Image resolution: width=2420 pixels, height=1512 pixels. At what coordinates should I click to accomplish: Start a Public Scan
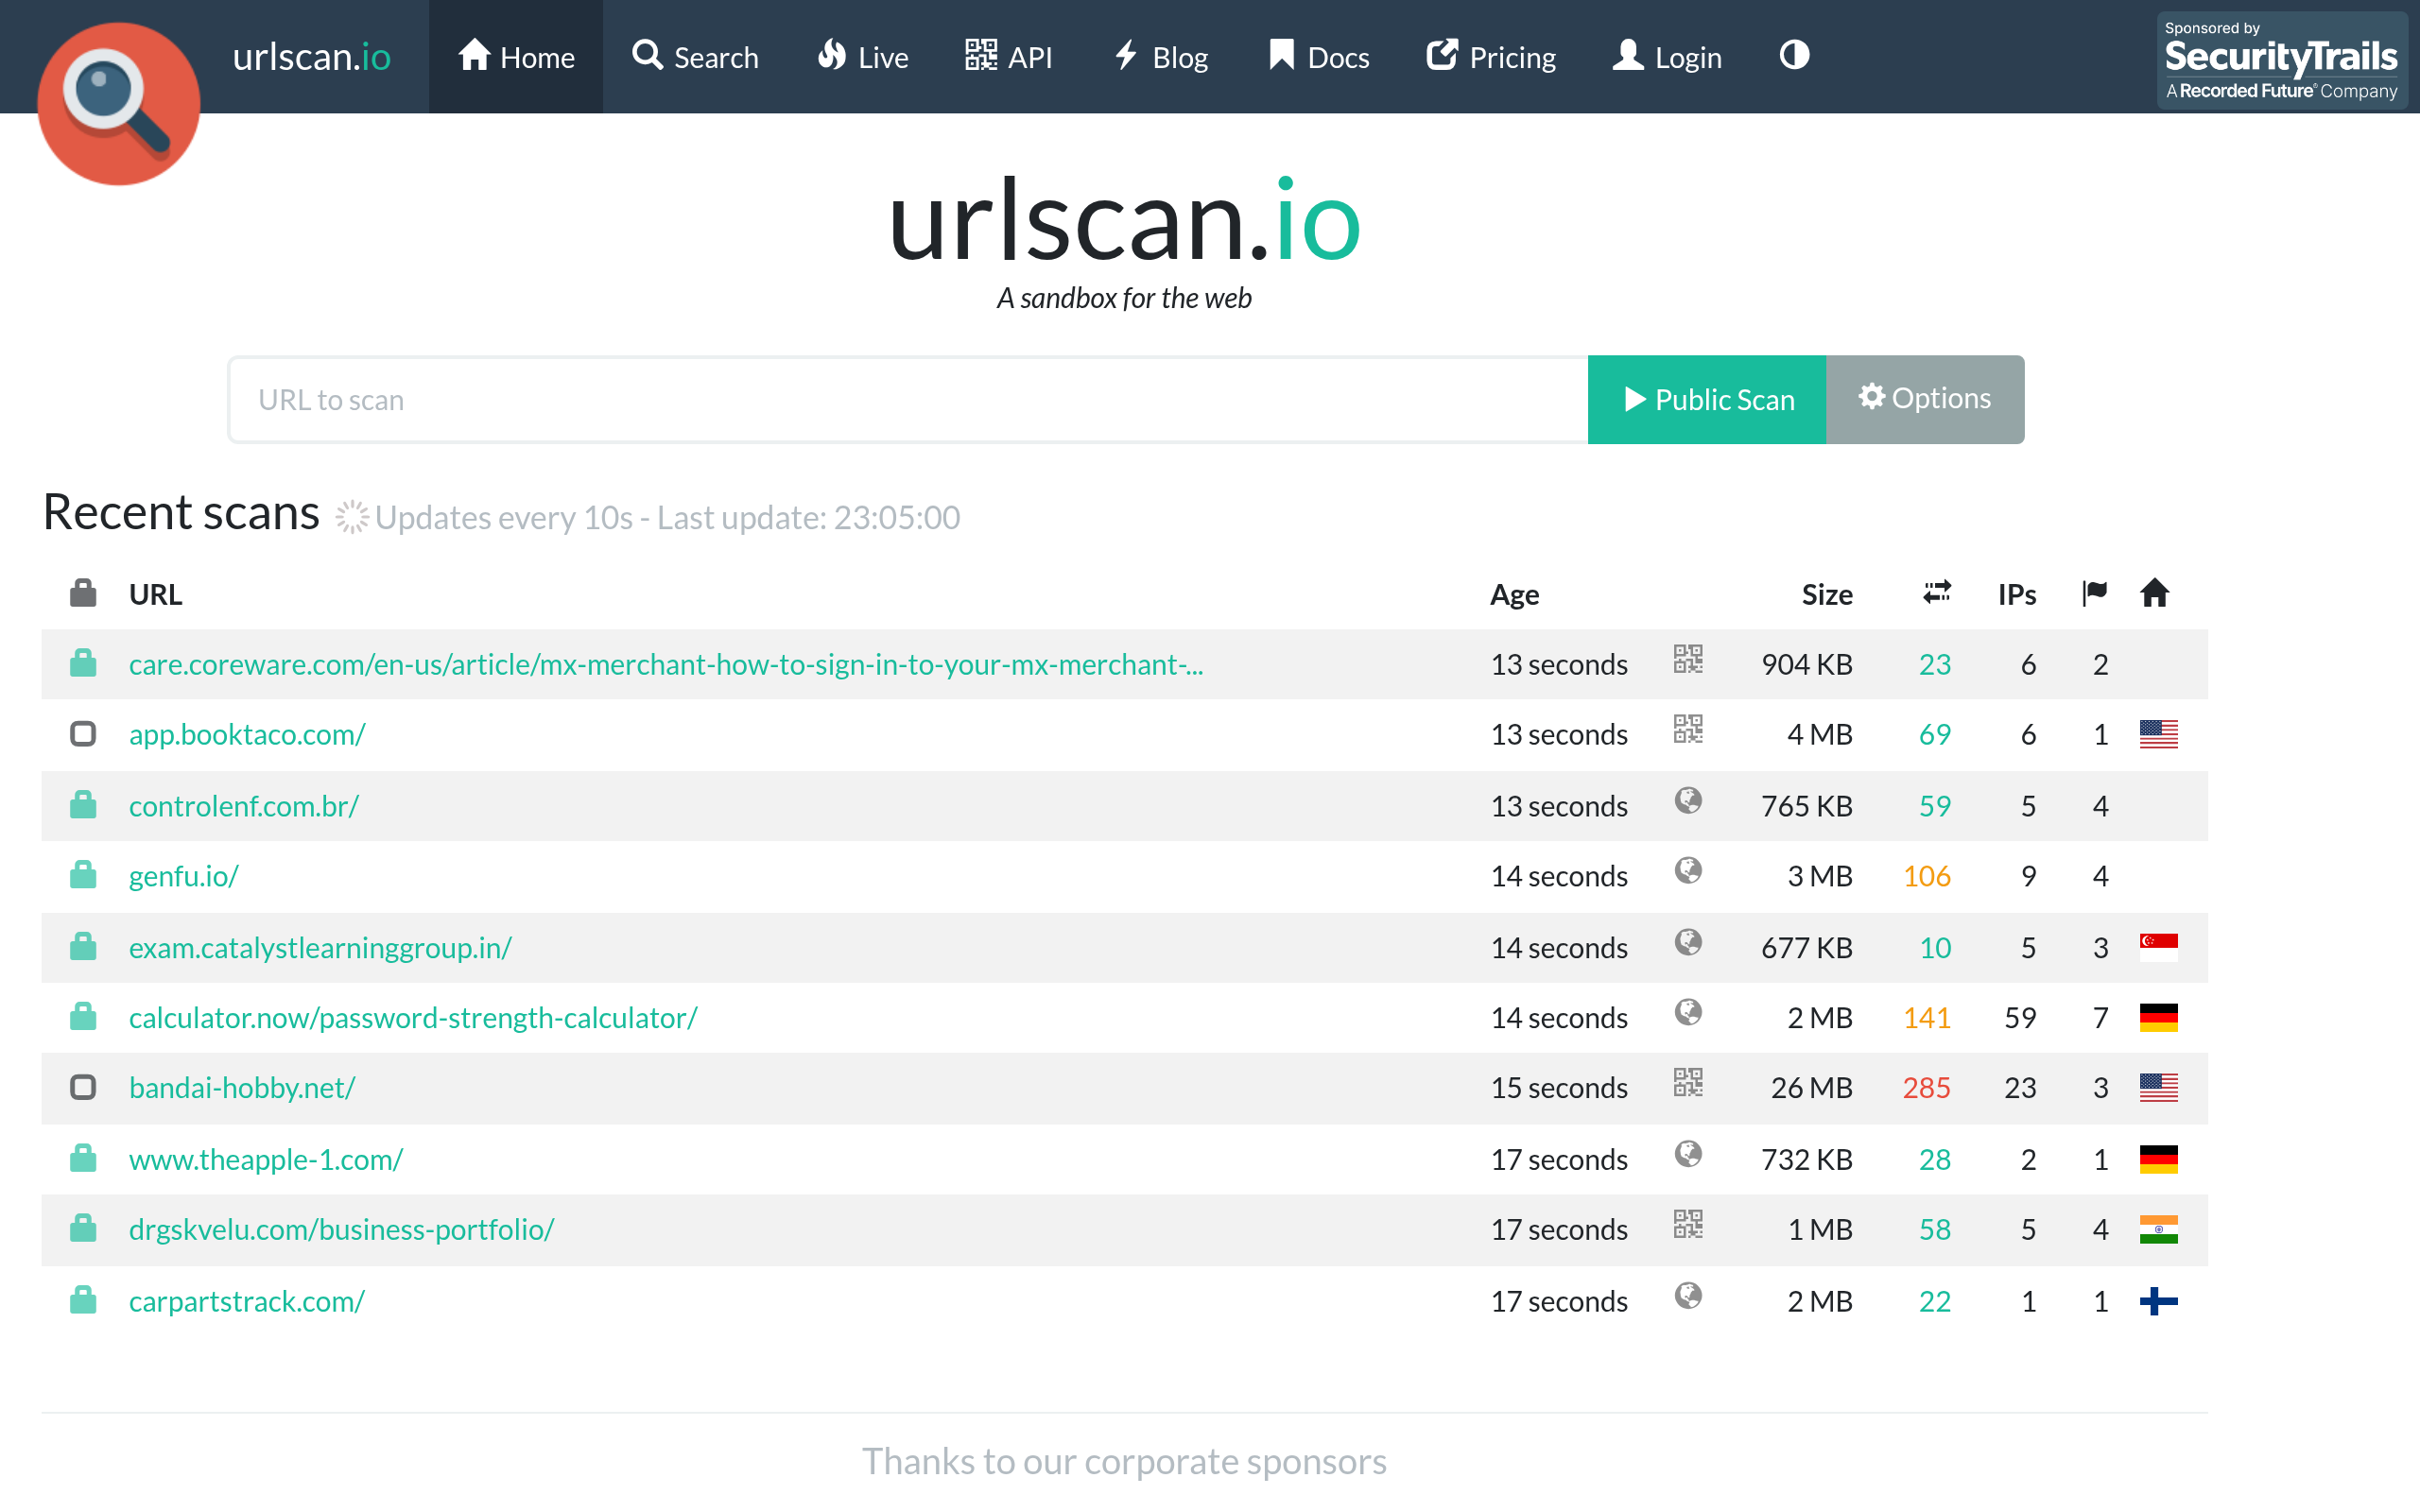pos(1707,399)
